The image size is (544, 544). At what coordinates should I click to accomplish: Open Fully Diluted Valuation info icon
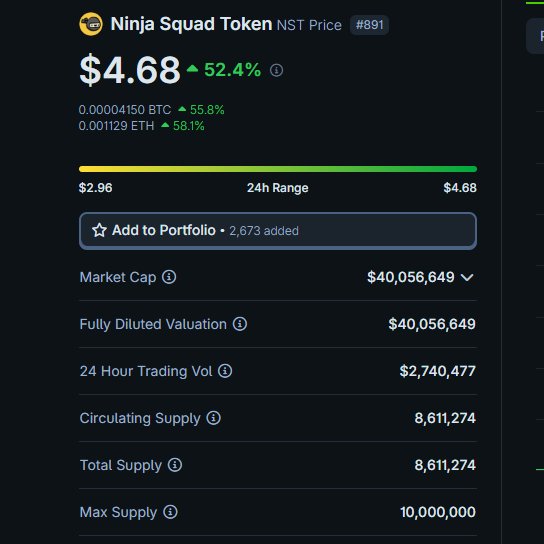240,324
